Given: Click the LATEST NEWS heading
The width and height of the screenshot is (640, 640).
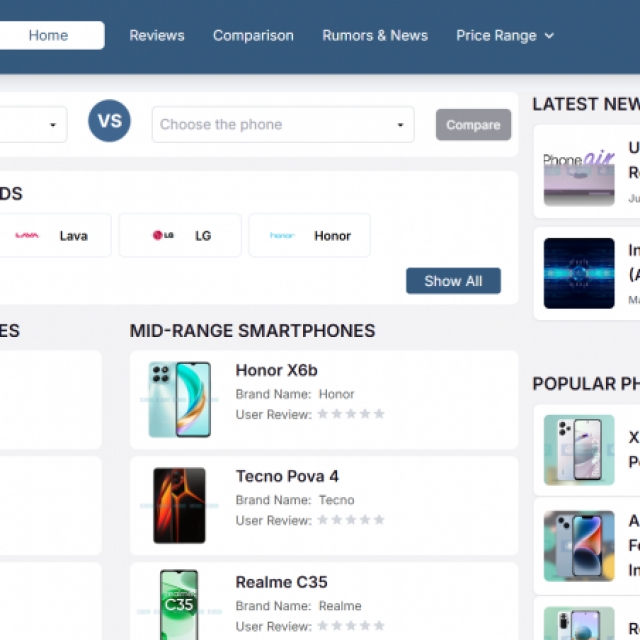Looking at the screenshot, I should [x=586, y=104].
